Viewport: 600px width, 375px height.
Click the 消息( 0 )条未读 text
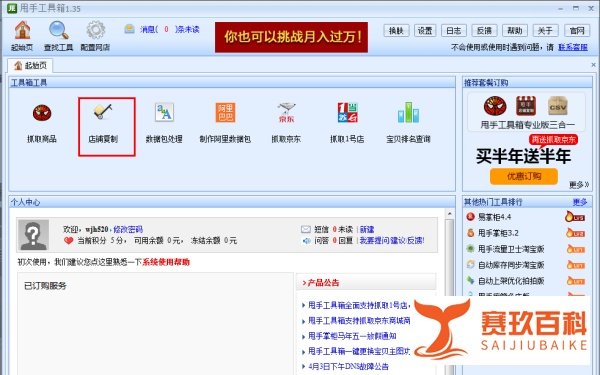pyautogui.click(x=170, y=29)
